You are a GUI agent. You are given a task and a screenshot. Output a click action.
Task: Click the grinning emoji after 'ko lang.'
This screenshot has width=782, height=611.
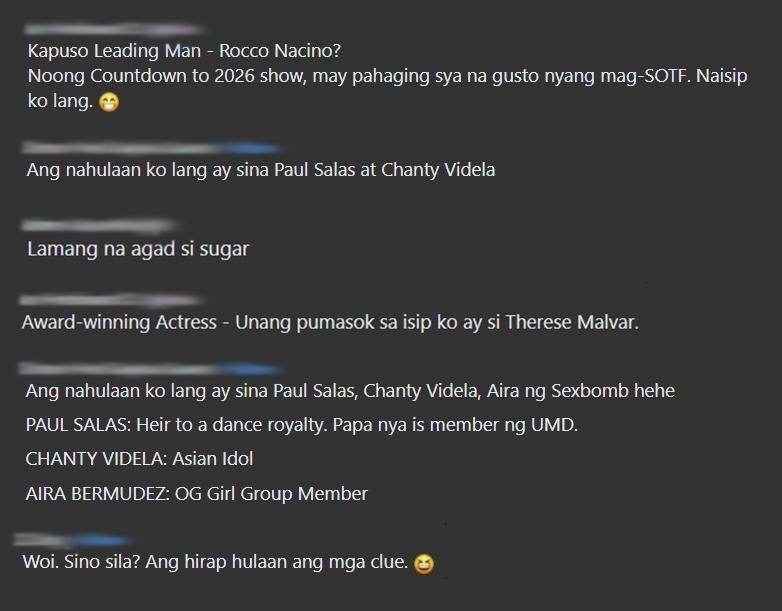[109, 102]
